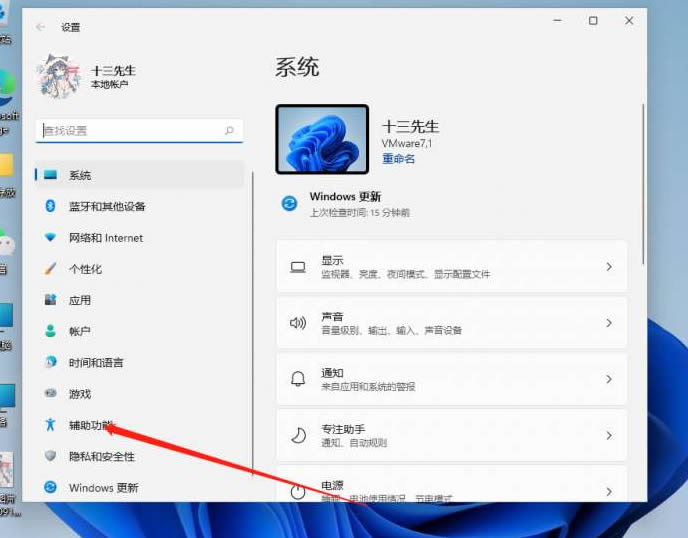688x538 pixels.
Task: Open the Apps section icon
Action: coord(50,300)
